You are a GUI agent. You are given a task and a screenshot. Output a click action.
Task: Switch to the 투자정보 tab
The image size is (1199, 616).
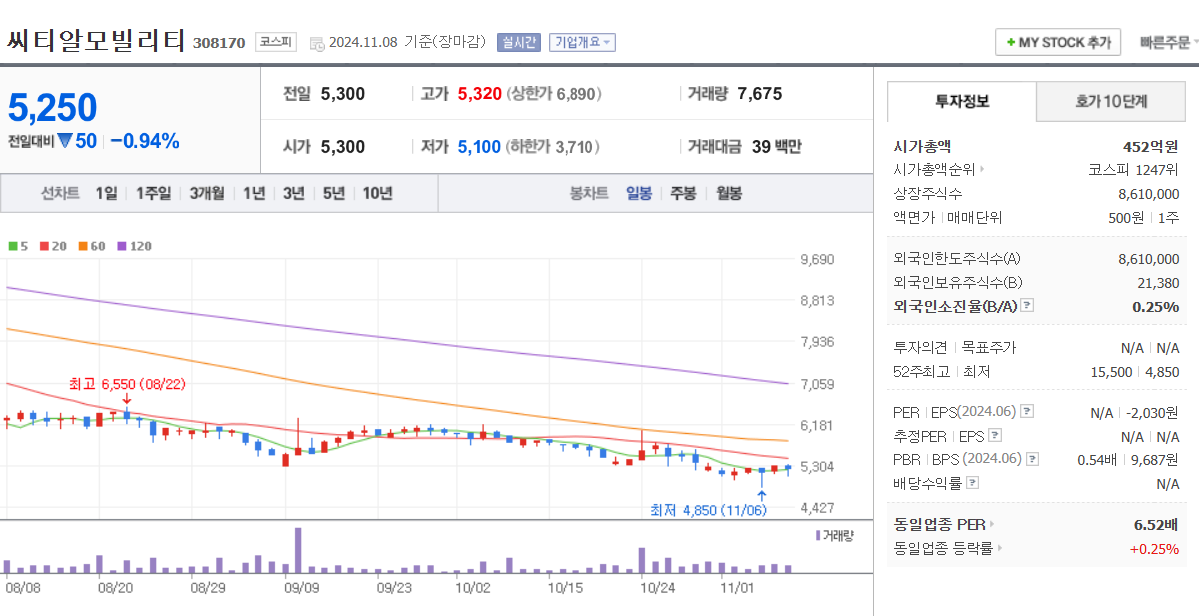[962, 101]
